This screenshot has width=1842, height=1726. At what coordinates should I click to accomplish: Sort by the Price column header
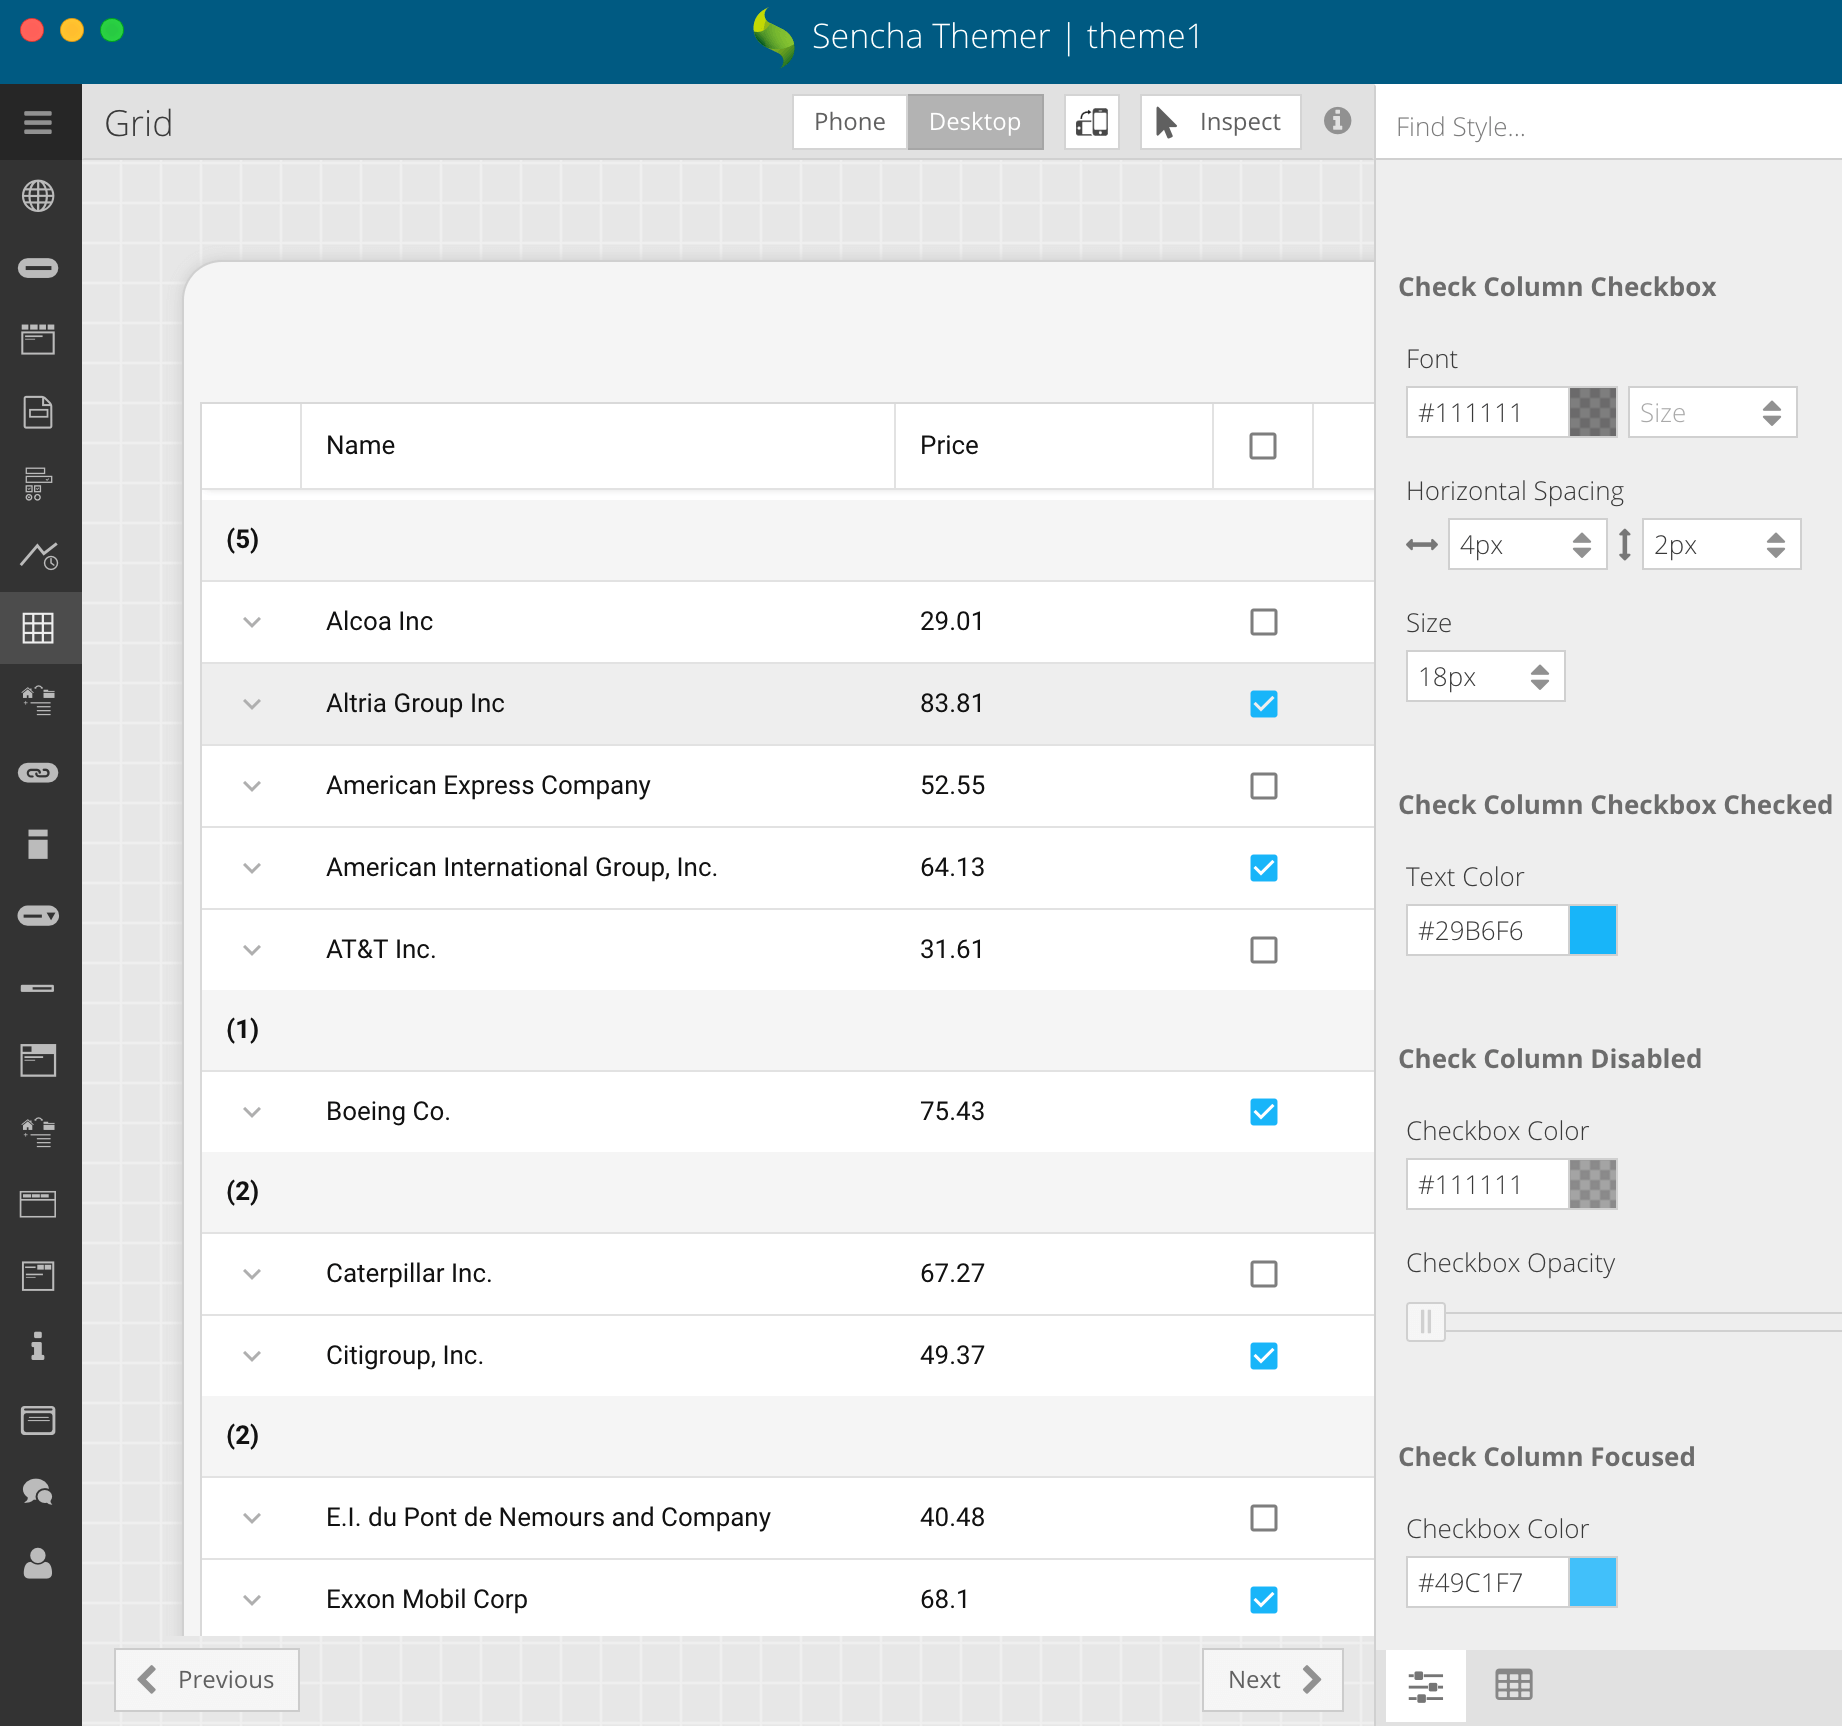1054,446
